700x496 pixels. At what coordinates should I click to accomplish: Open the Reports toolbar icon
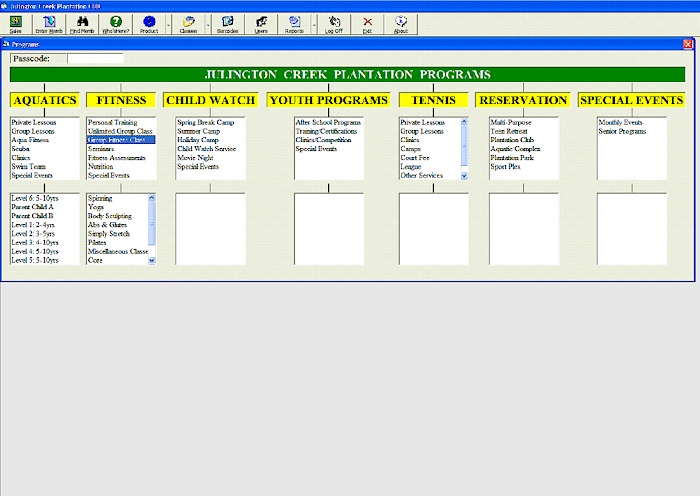tap(294, 24)
